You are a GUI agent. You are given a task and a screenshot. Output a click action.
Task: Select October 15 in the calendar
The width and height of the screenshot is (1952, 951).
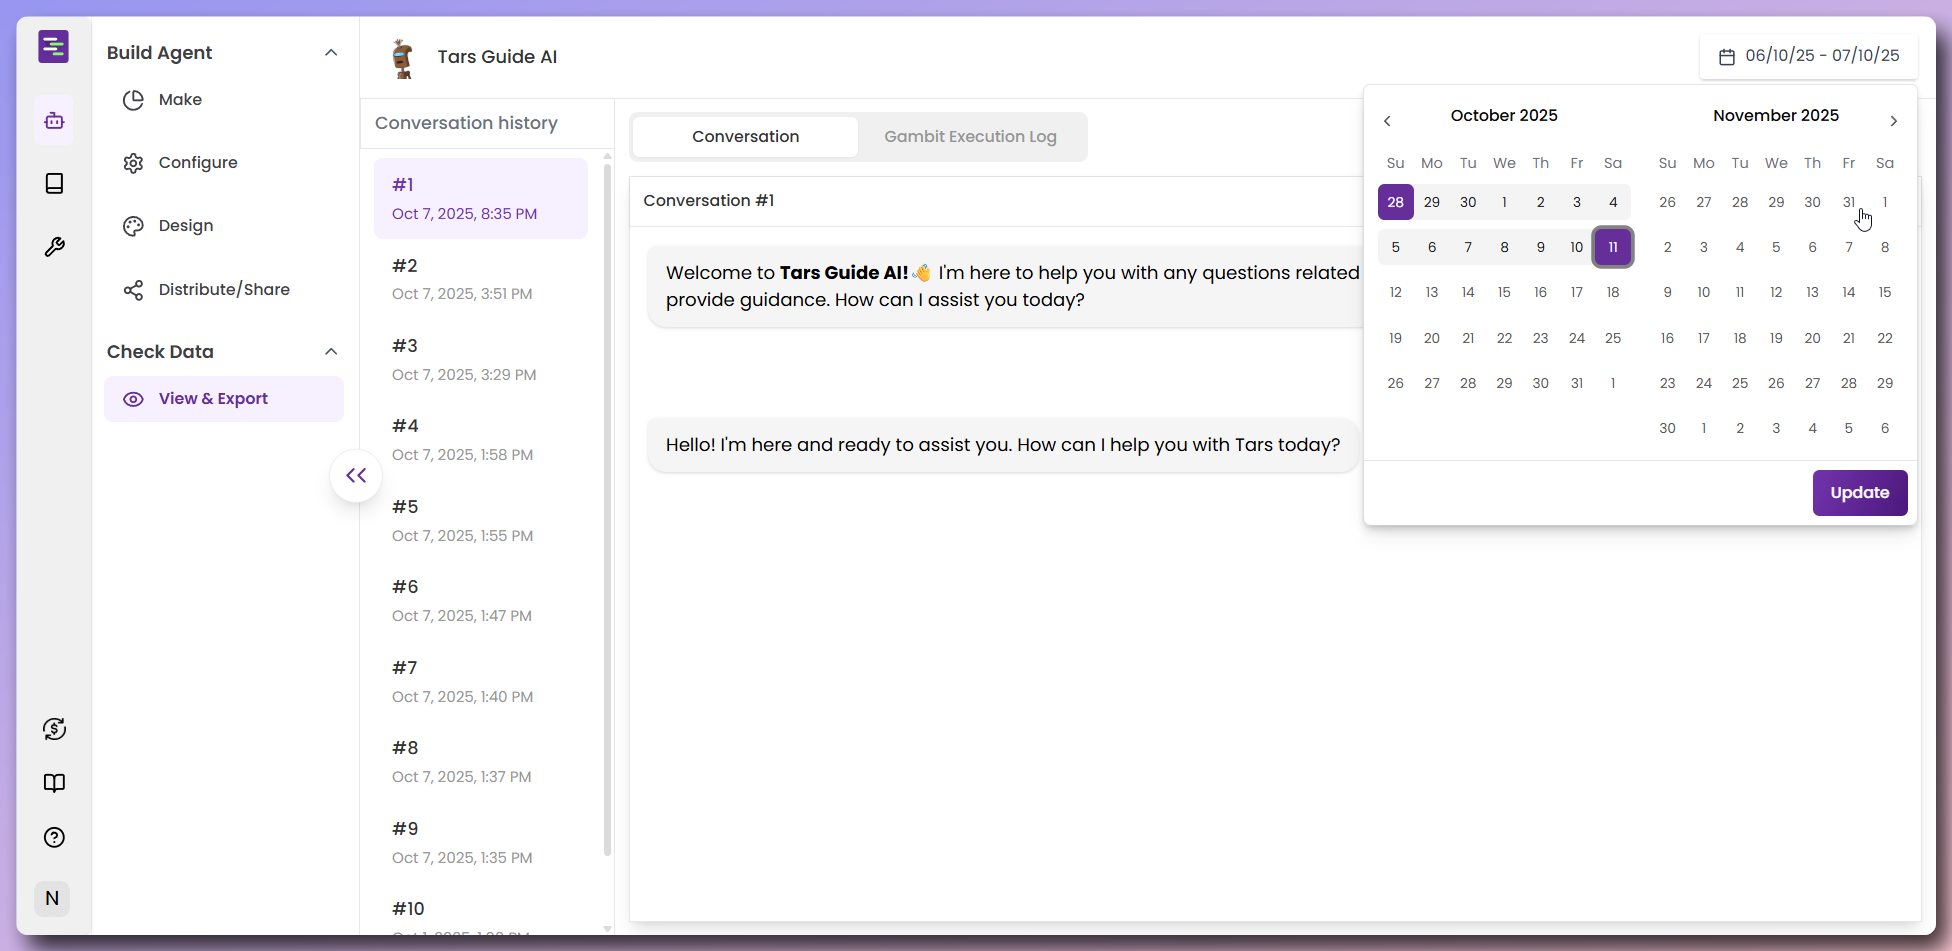(1504, 293)
